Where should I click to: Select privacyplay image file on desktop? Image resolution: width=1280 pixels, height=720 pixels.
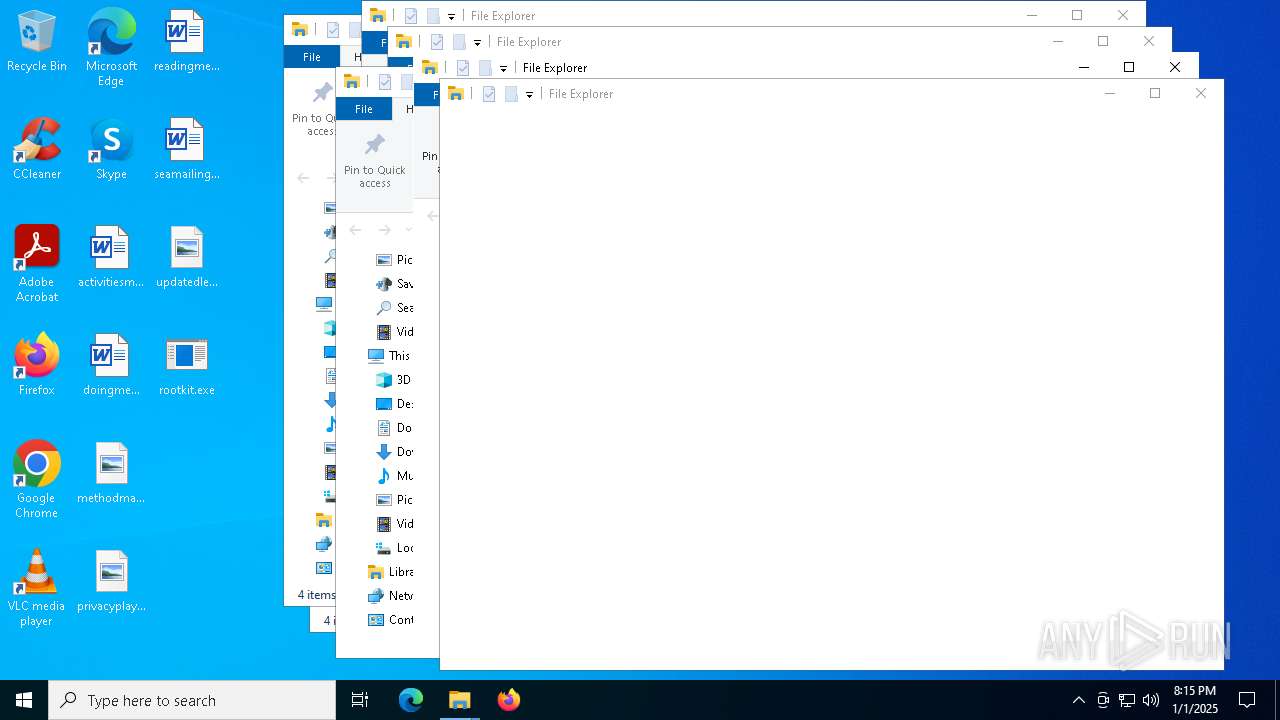111,581
